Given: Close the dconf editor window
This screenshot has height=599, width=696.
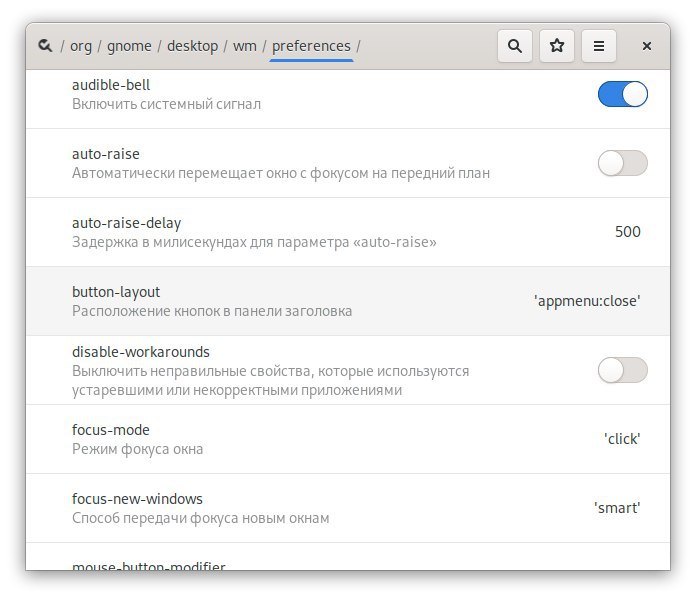Looking at the screenshot, I should click(647, 46).
